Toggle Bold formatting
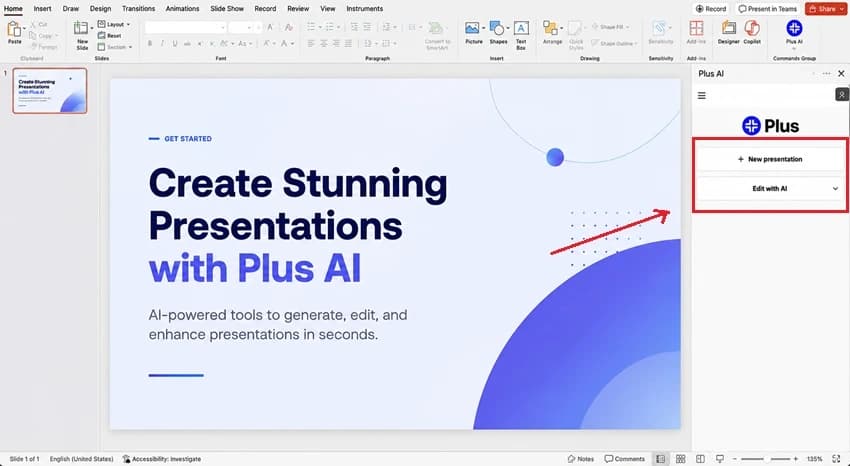This screenshot has height=466, width=850. pyautogui.click(x=150, y=43)
